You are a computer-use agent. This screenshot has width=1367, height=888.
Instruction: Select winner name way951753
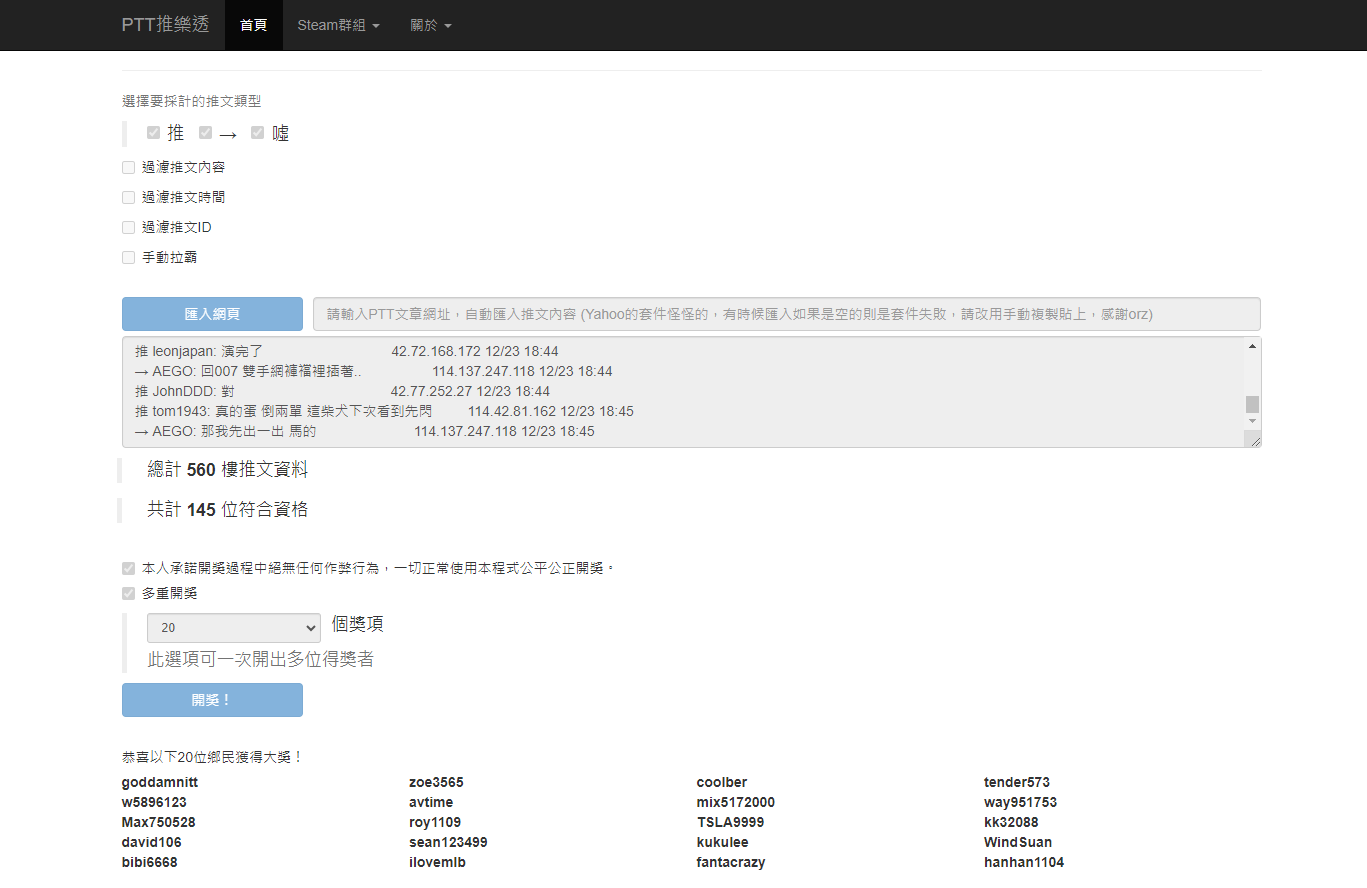coord(1020,802)
